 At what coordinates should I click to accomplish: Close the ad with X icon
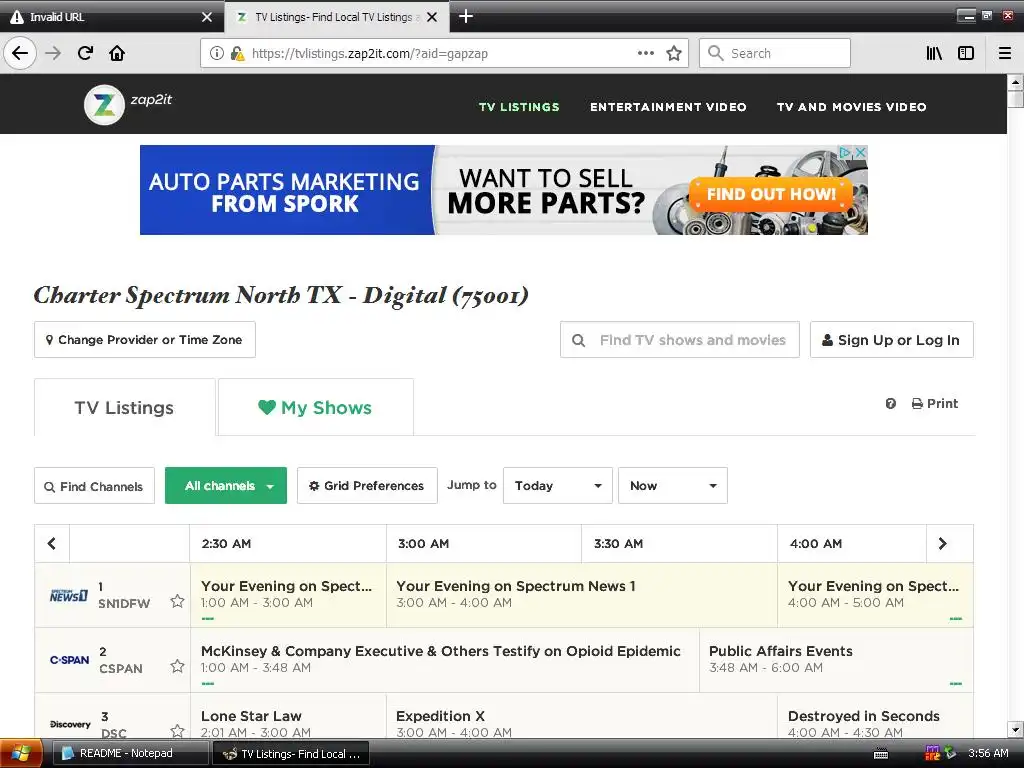(x=861, y=152)
